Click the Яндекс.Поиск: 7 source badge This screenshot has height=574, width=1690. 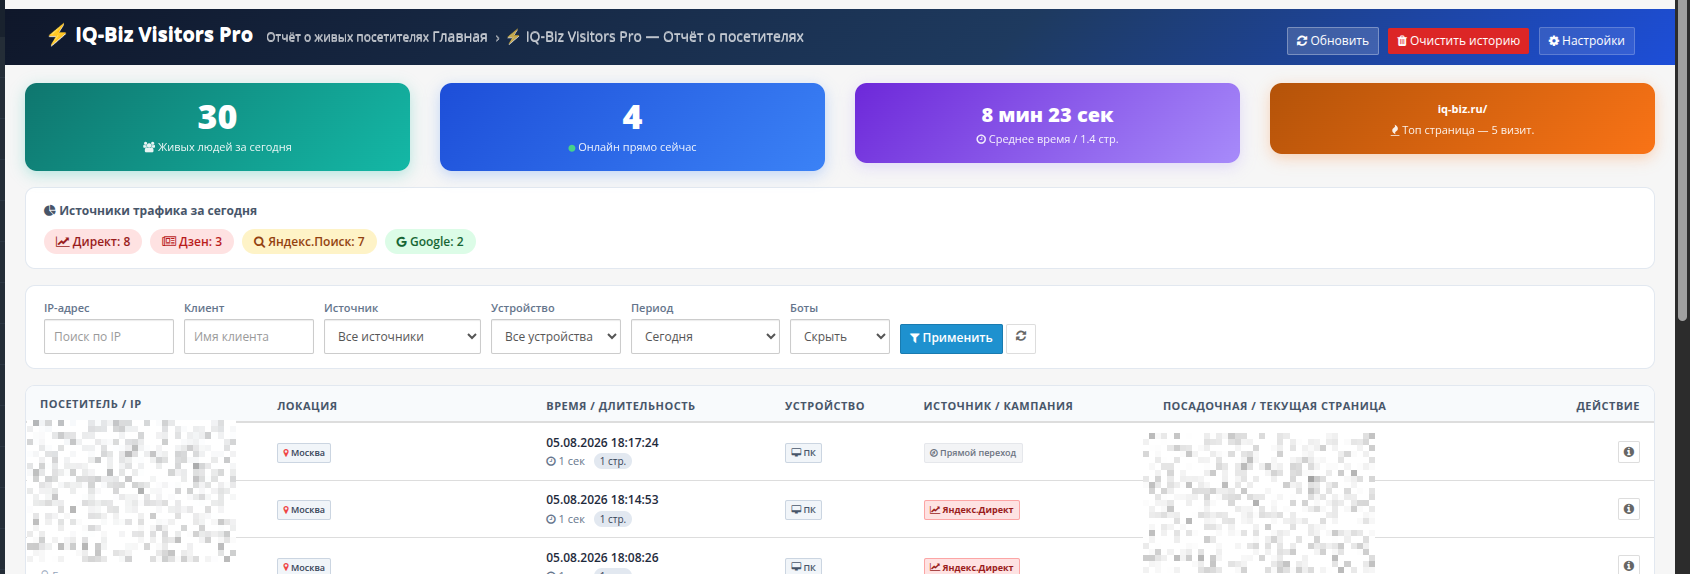[309, 242]
